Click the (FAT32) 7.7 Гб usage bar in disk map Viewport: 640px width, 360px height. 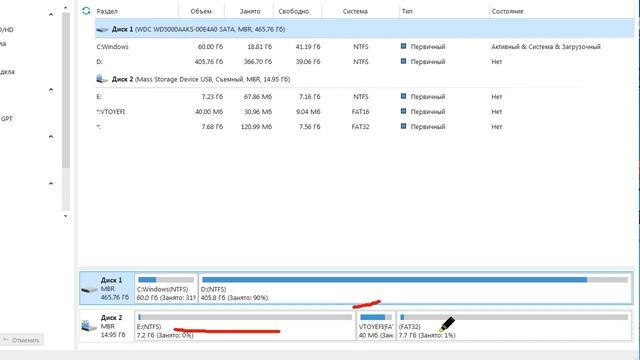click(514, 317)
